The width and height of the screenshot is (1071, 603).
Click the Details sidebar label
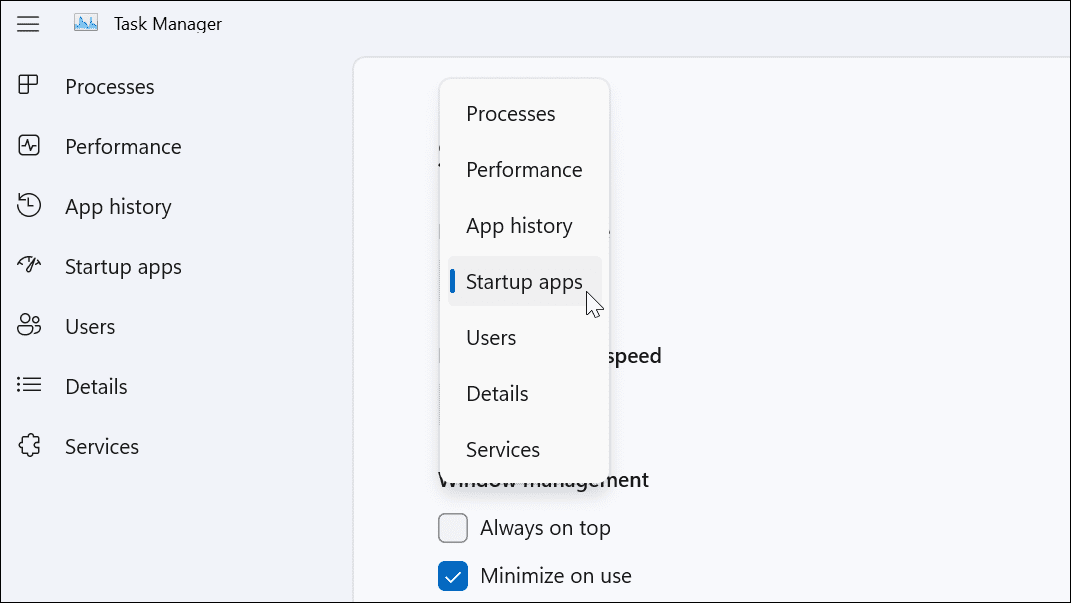[96, 386]
